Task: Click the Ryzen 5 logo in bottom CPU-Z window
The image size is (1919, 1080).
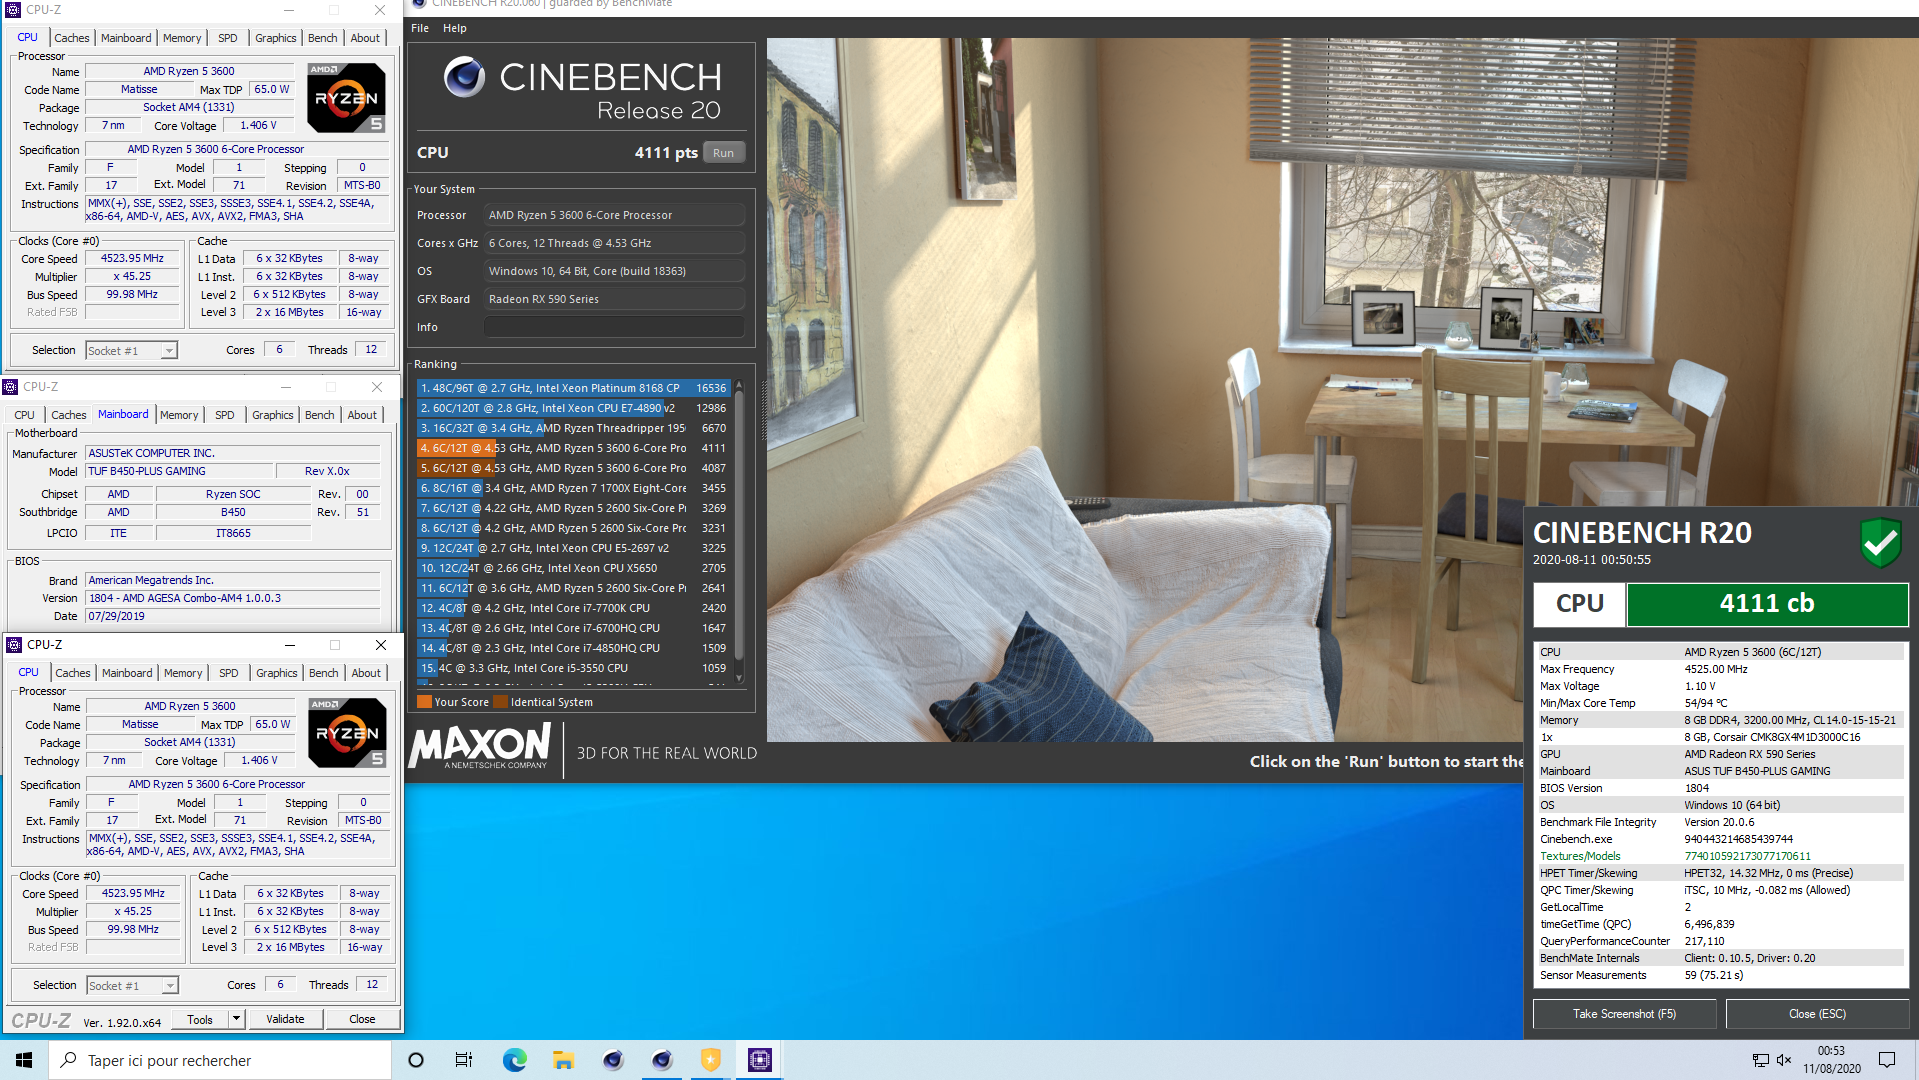Action: click(347, 733)
